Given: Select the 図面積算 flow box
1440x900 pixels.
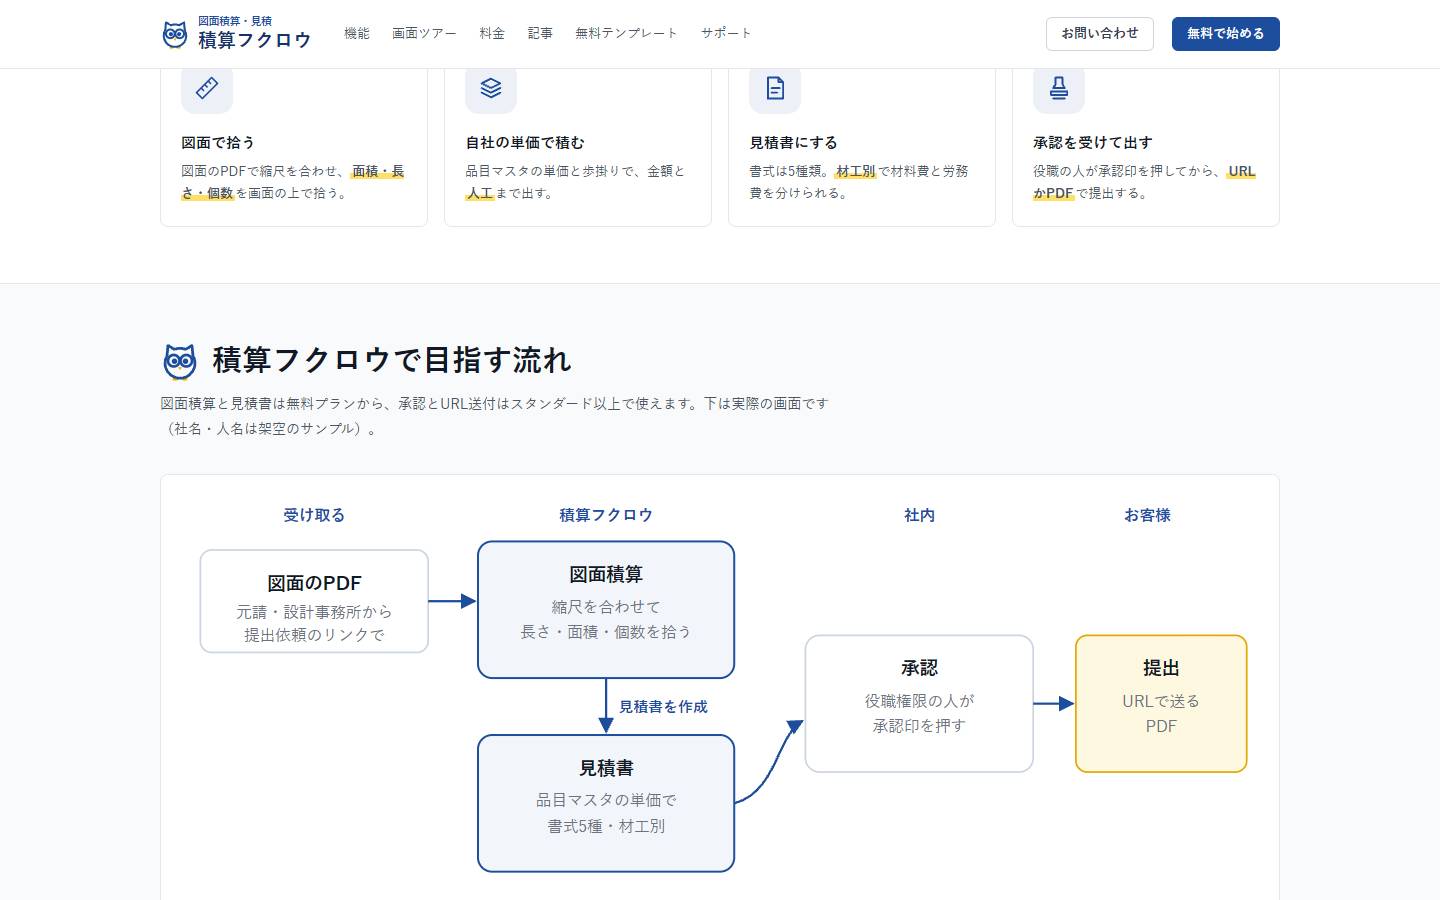Looking at the screenshot, I should [x=606, y=610].
